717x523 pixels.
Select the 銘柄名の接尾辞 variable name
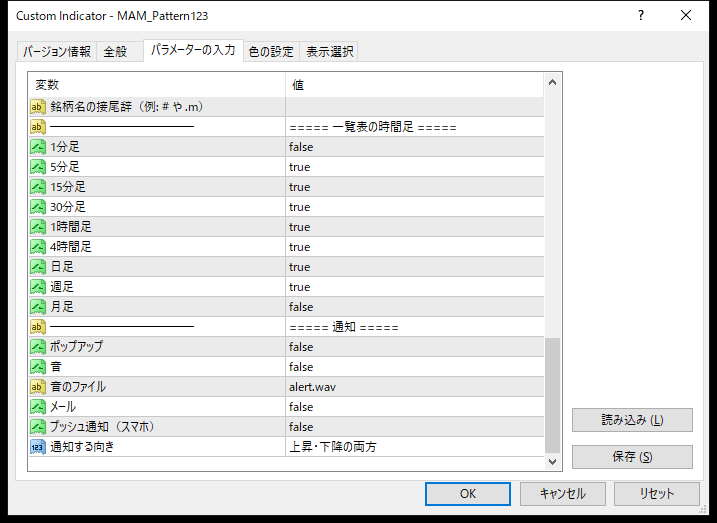click(x=127, y=107)
